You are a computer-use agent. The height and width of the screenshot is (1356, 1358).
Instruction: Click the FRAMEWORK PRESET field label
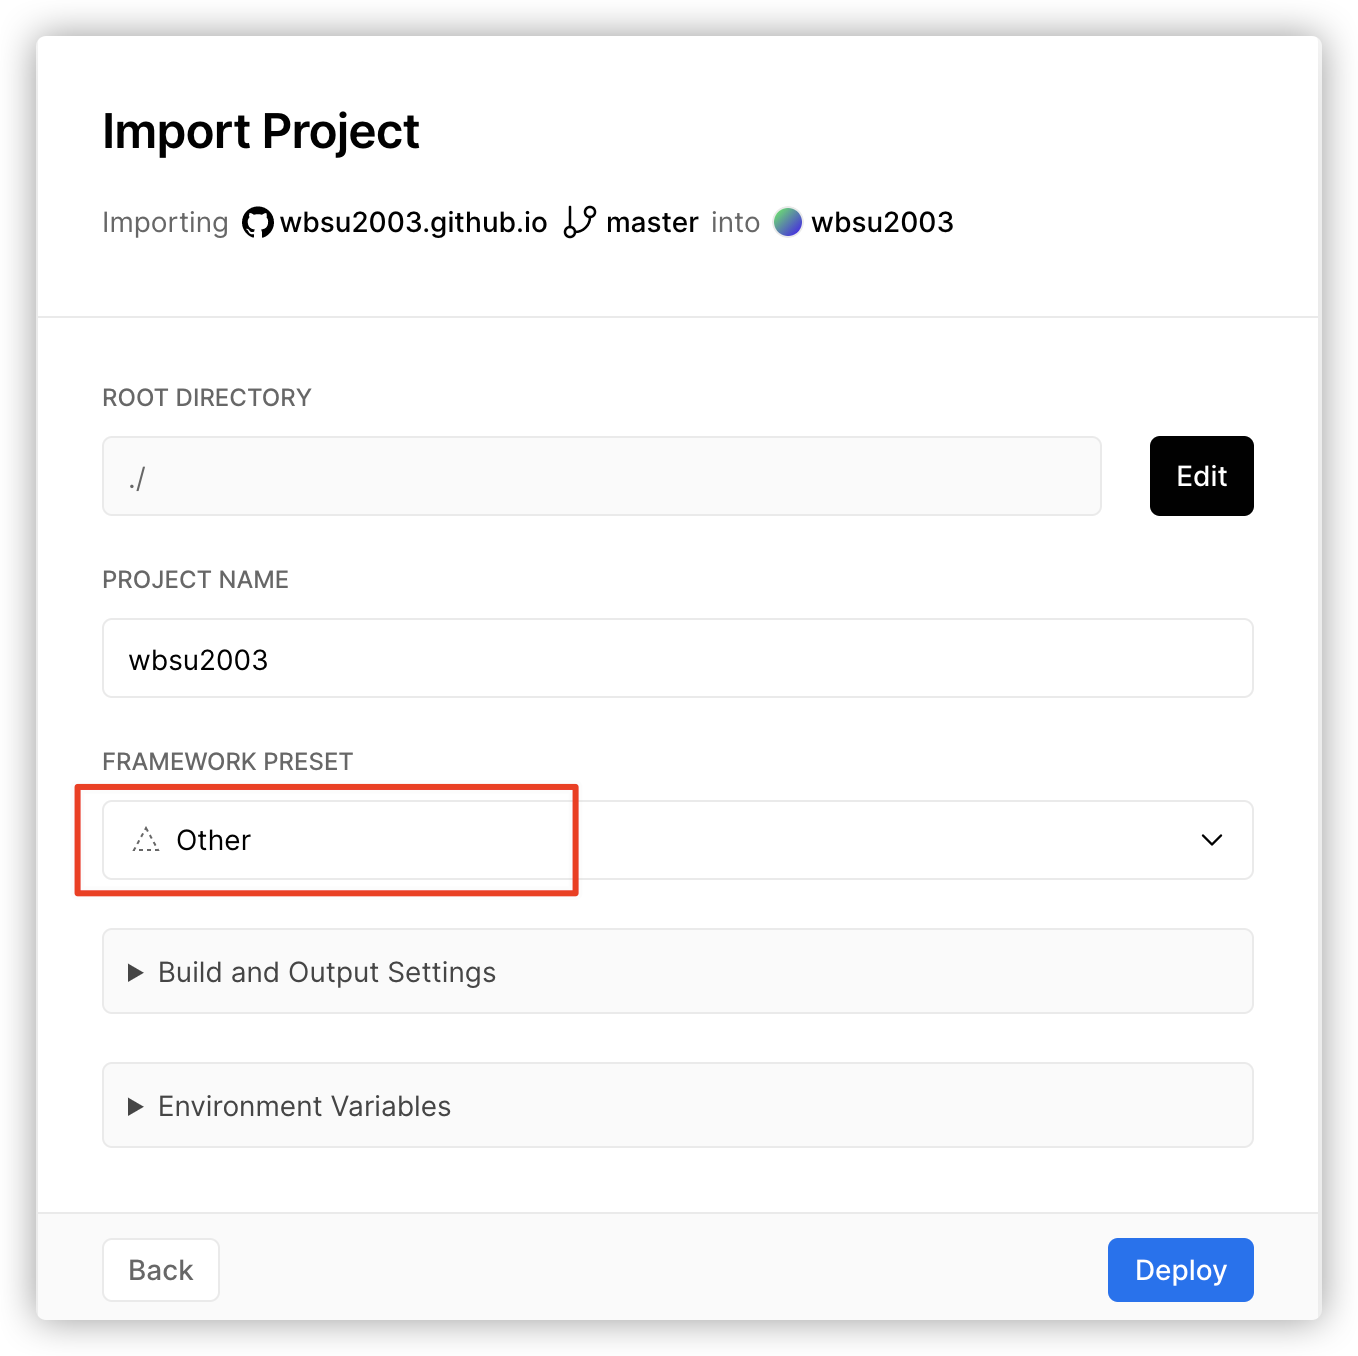click(227, 762)
